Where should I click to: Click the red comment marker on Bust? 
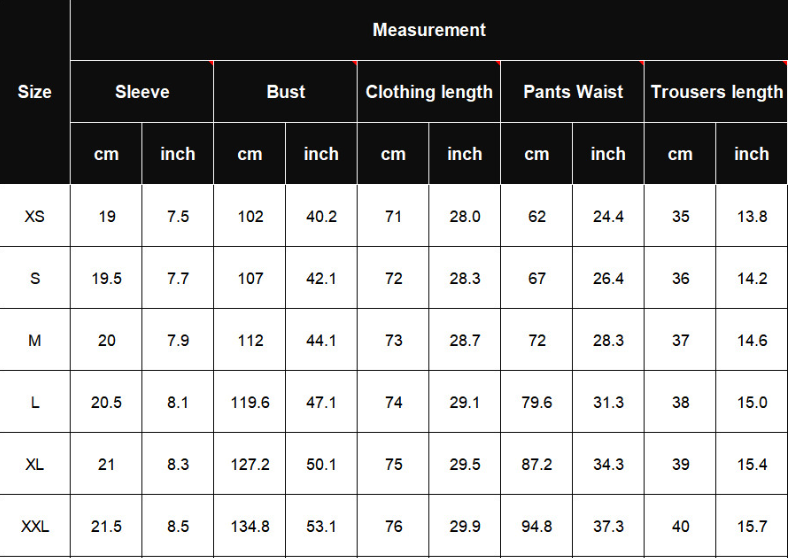tap(355, 63)
